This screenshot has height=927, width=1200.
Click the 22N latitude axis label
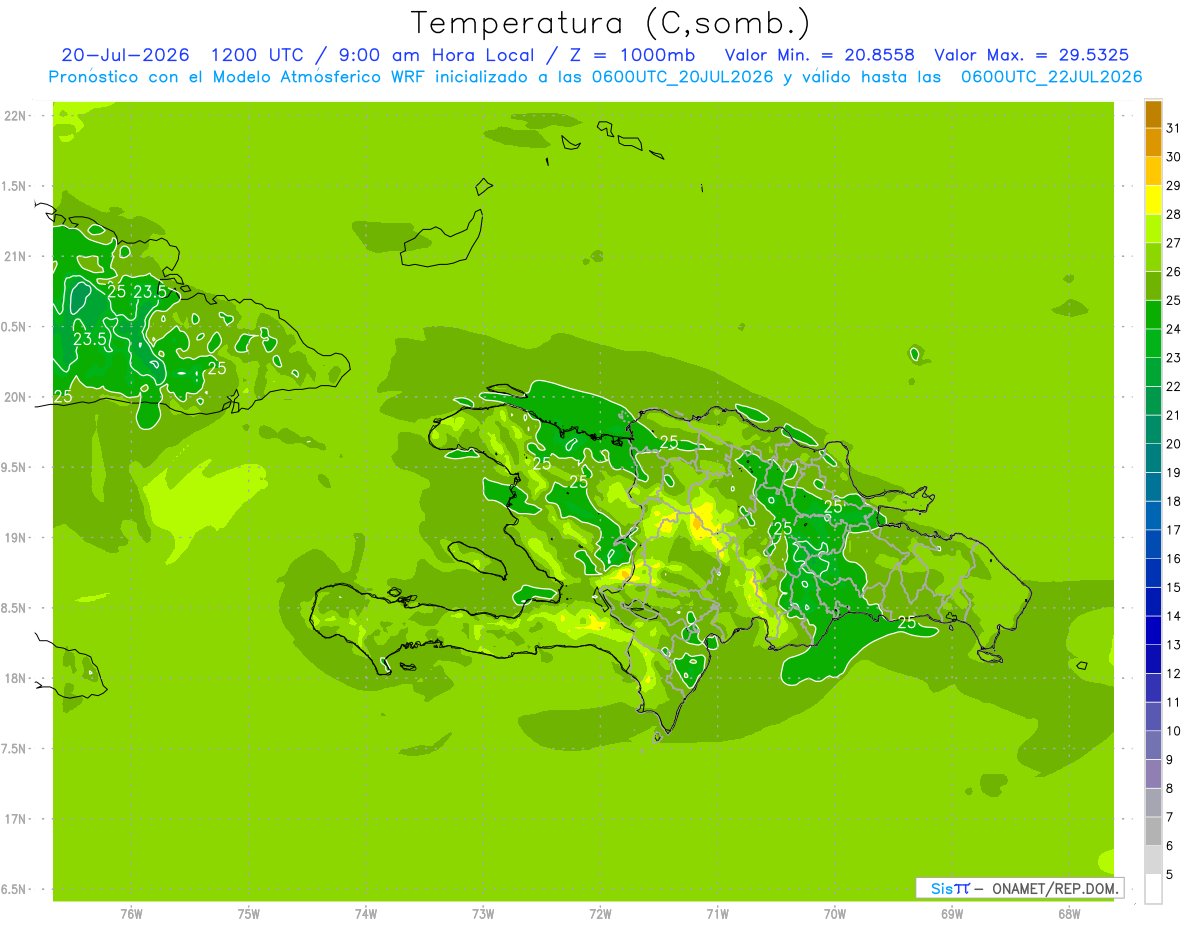coord(17,116)
